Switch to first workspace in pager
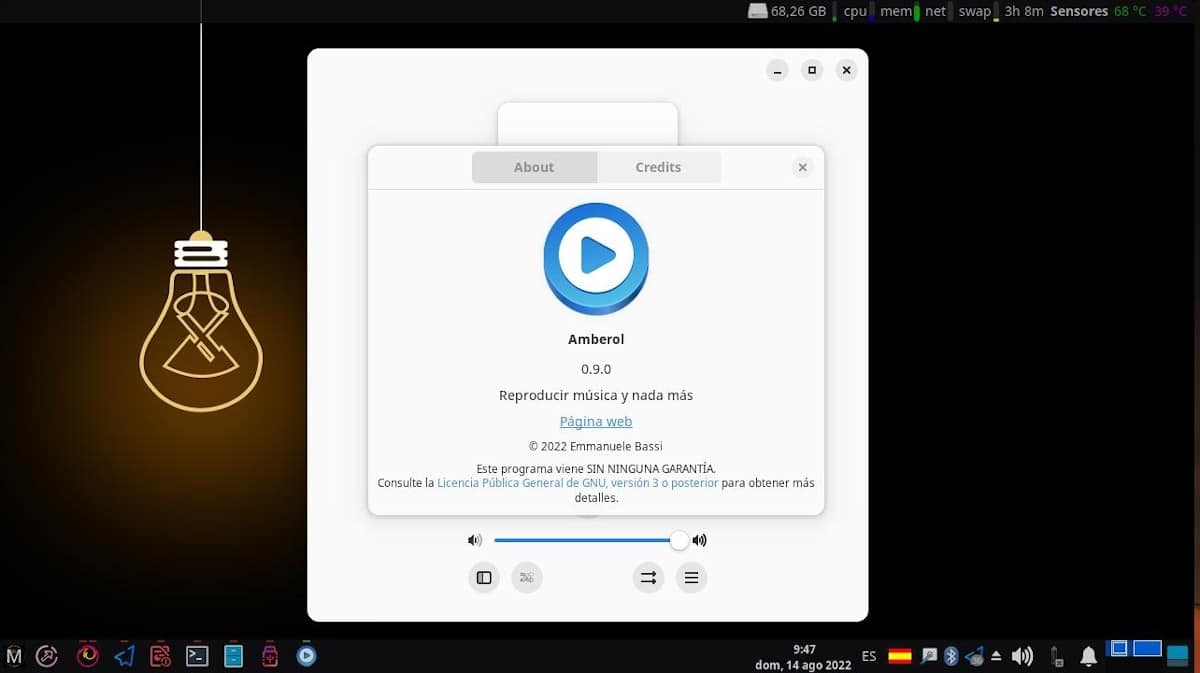 point(1119,648)
